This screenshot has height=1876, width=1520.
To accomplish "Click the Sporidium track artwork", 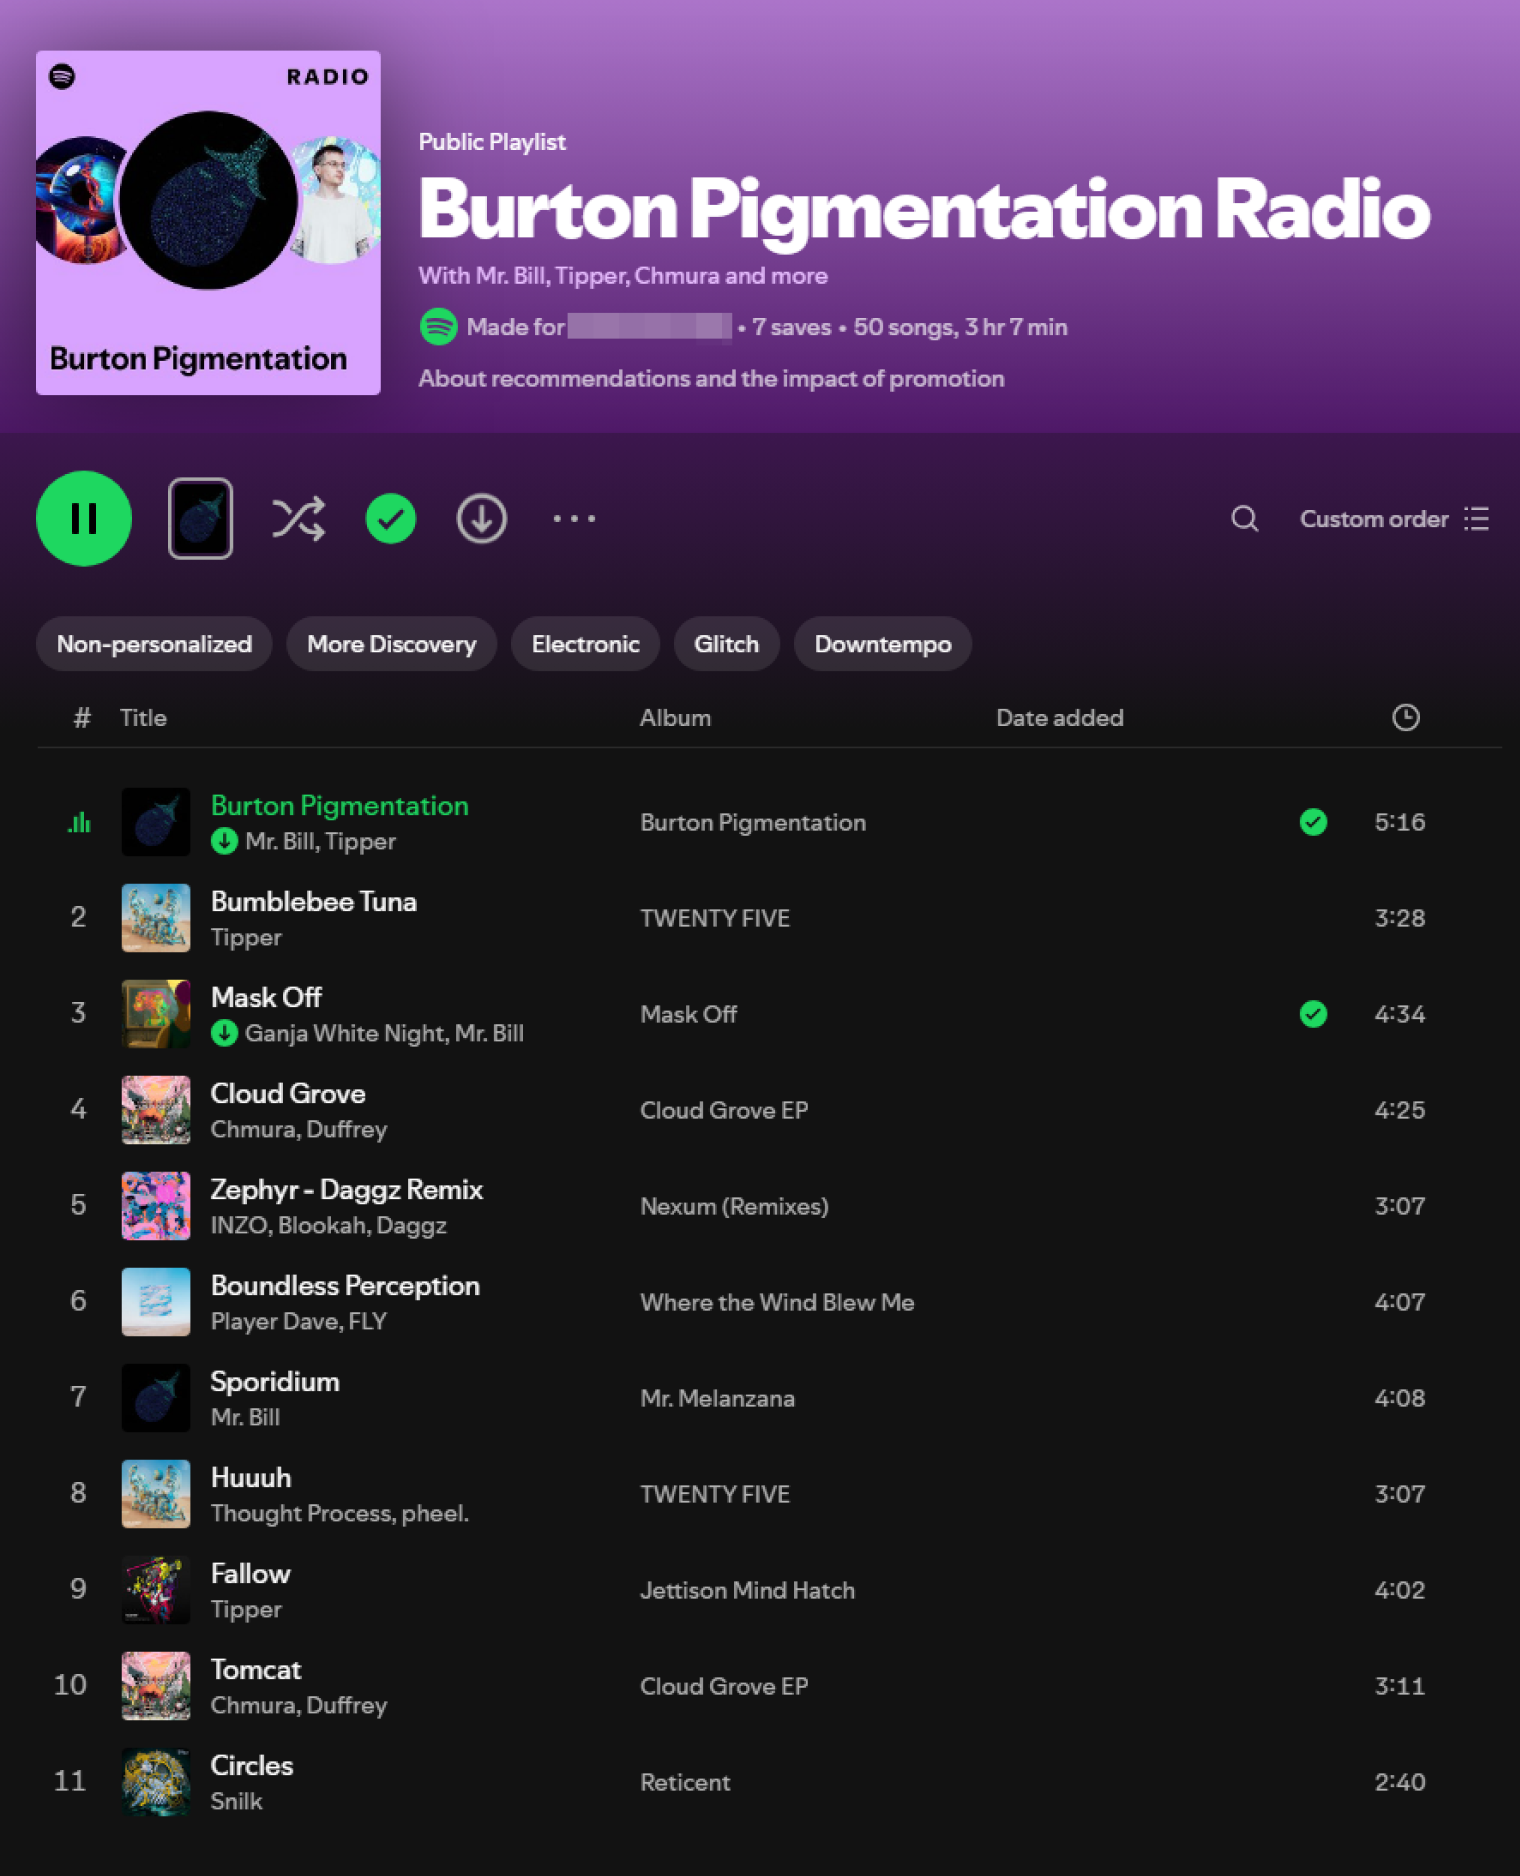I will (x=155, y=1397).
